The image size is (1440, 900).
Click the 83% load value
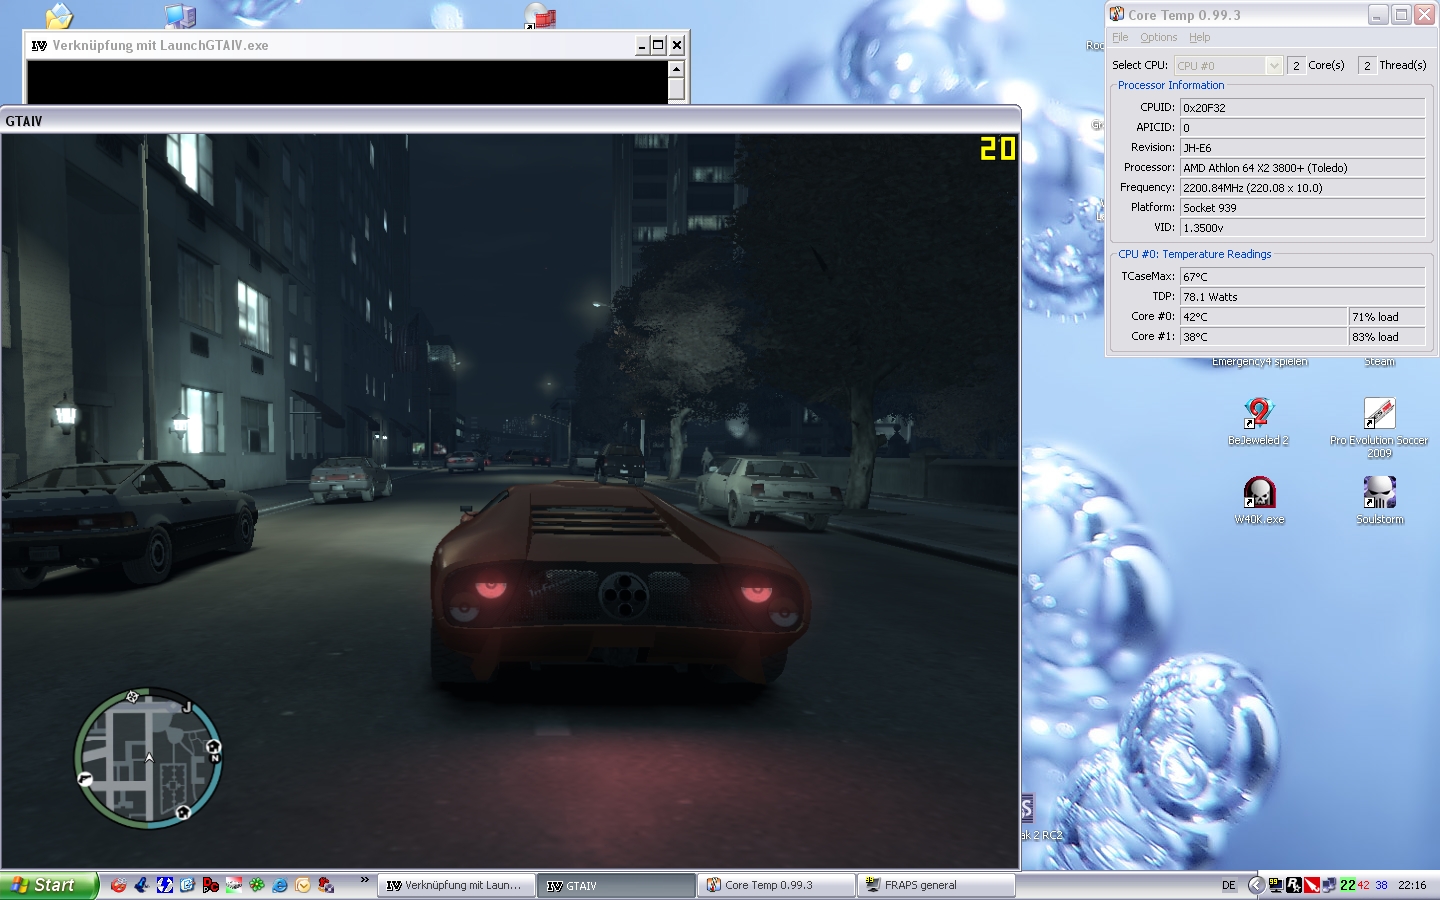click(x=1387, y=336)
